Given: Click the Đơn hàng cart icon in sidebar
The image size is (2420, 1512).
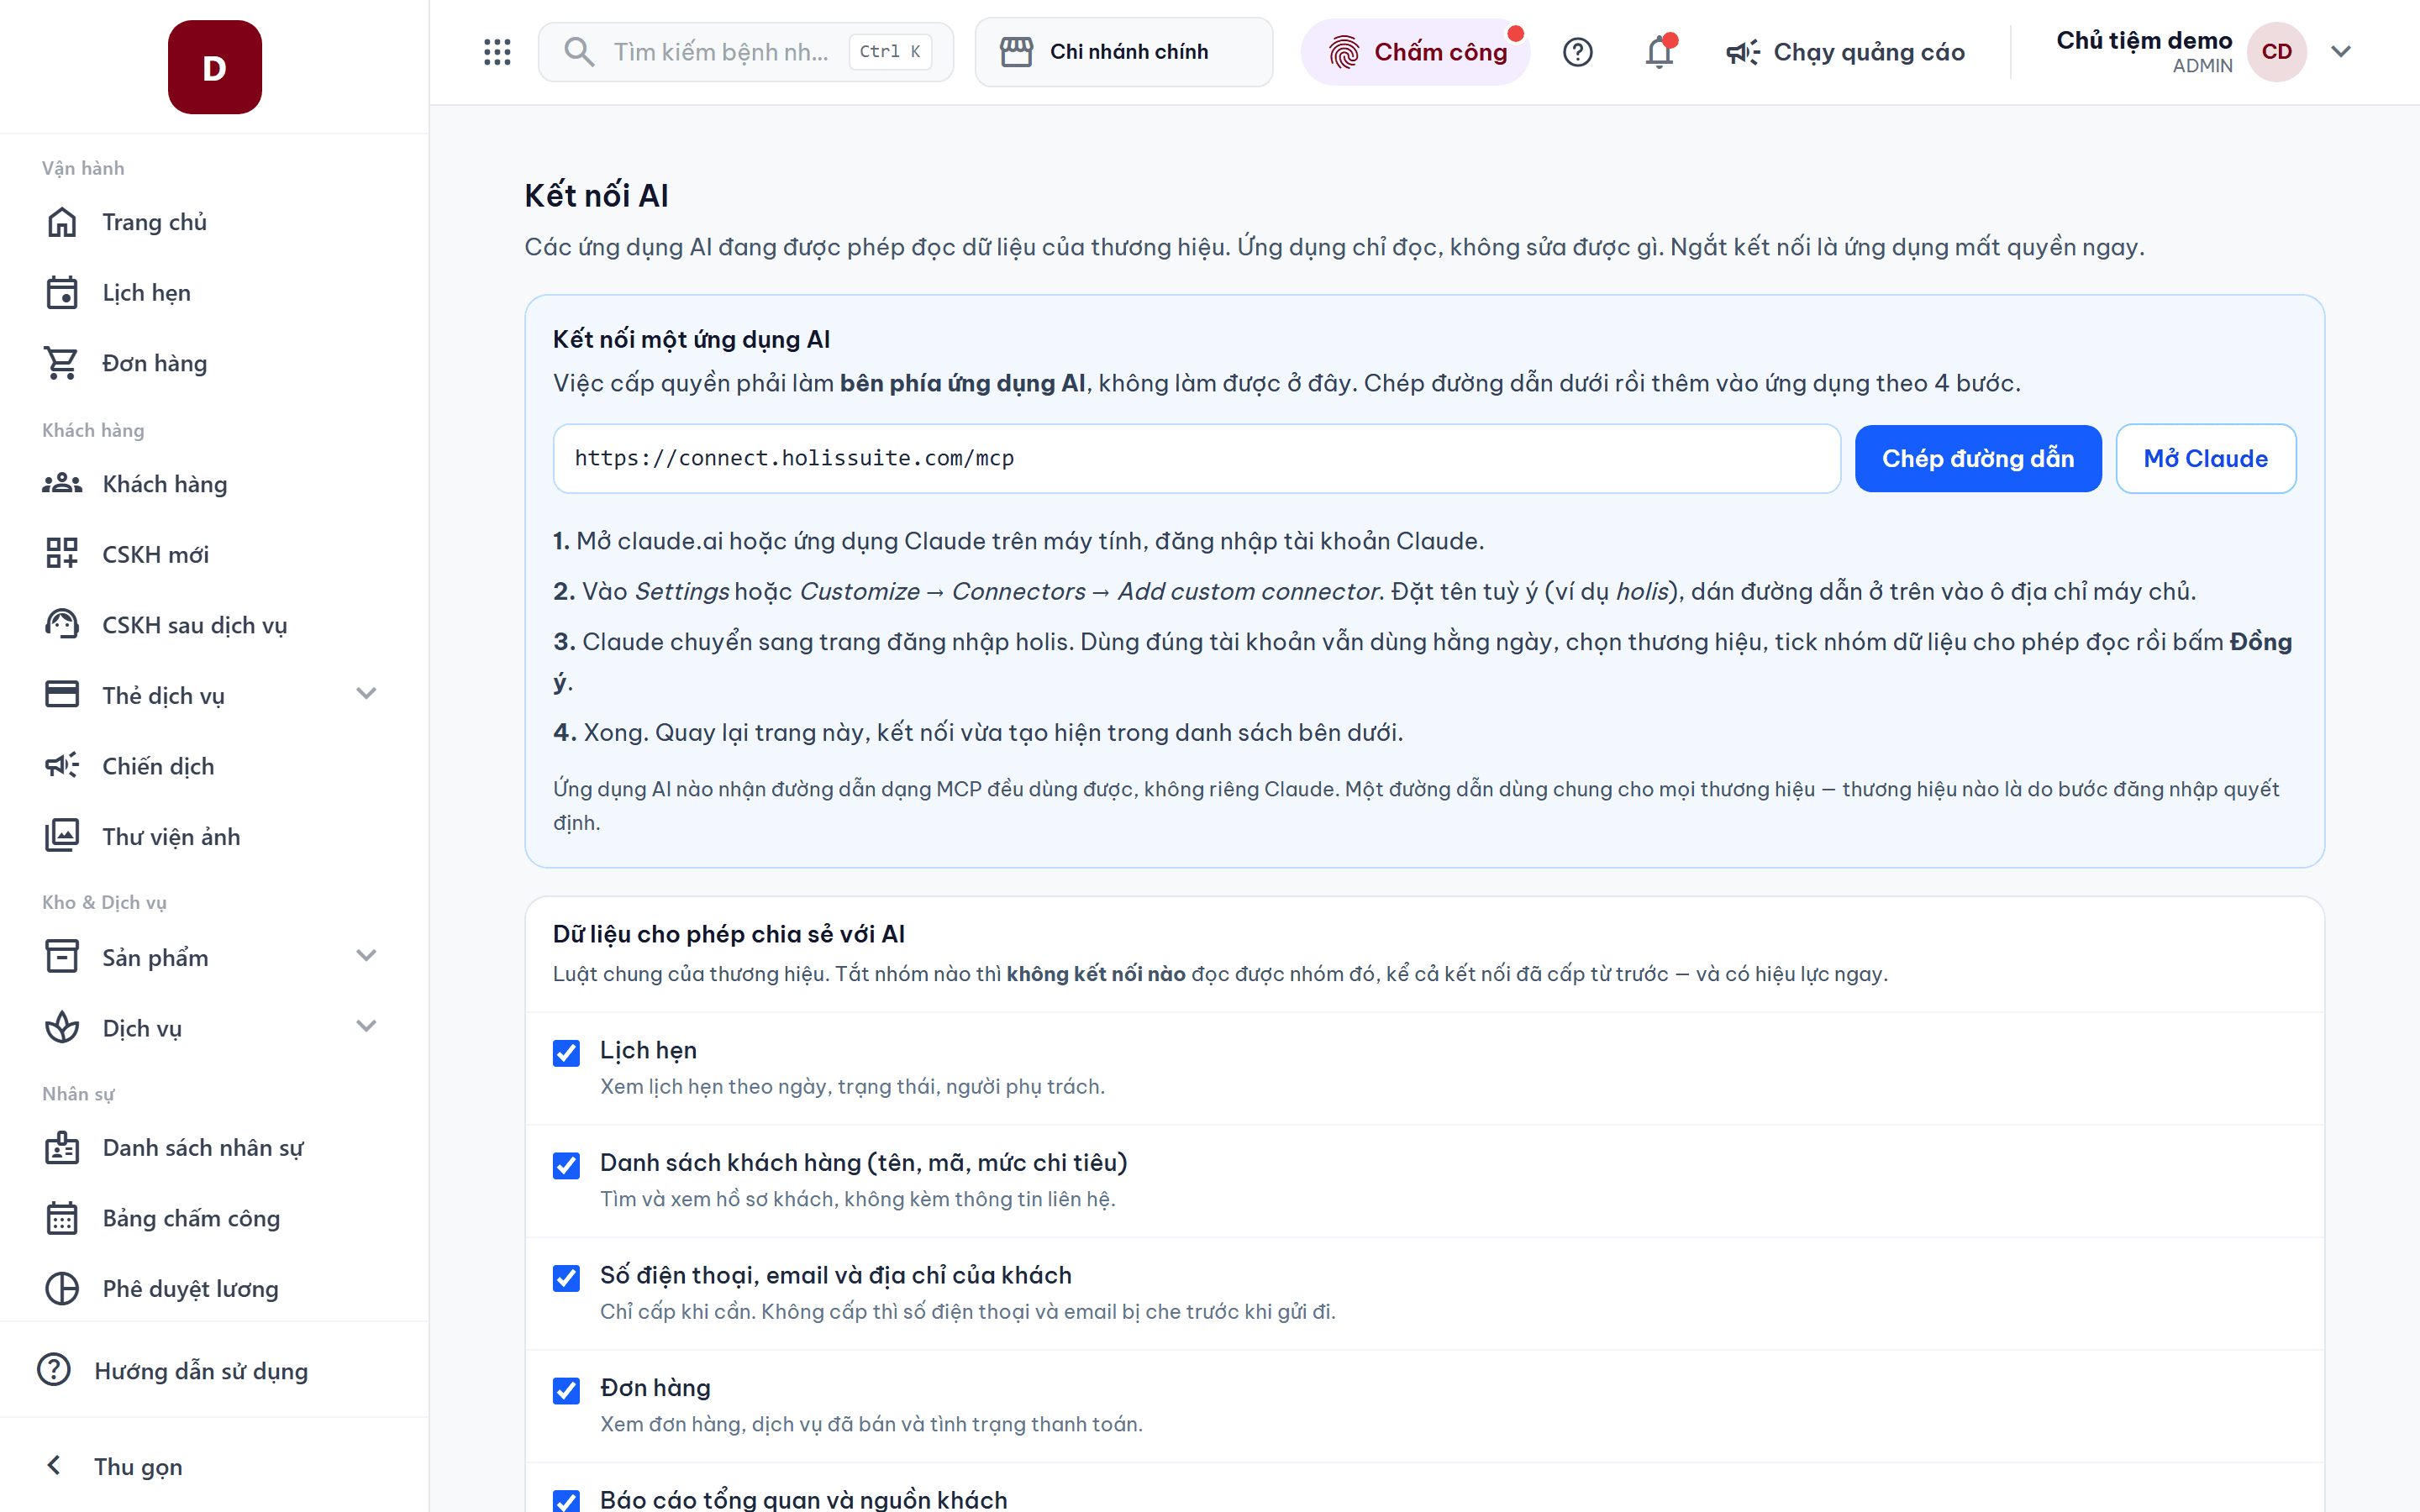Looking at the screenshot, I should tap(61, 363).
